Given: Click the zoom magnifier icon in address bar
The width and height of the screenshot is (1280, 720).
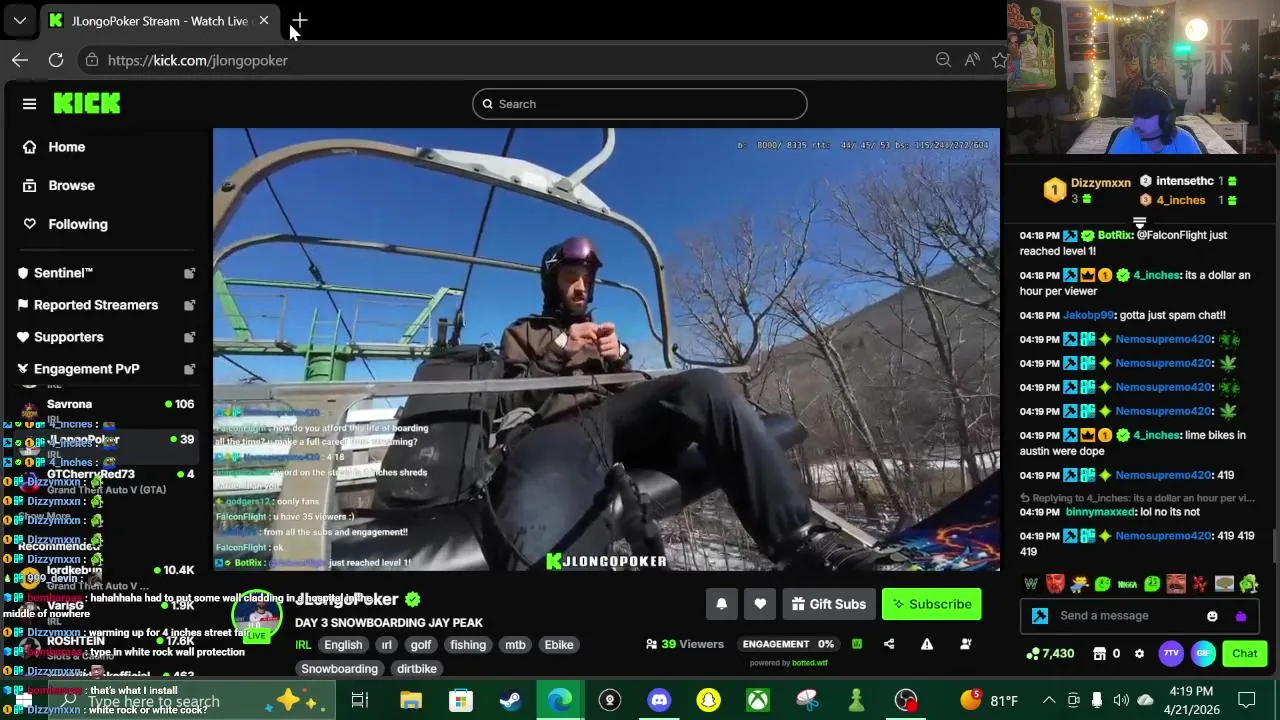Looking at the screenshot, I should (943, 60).
